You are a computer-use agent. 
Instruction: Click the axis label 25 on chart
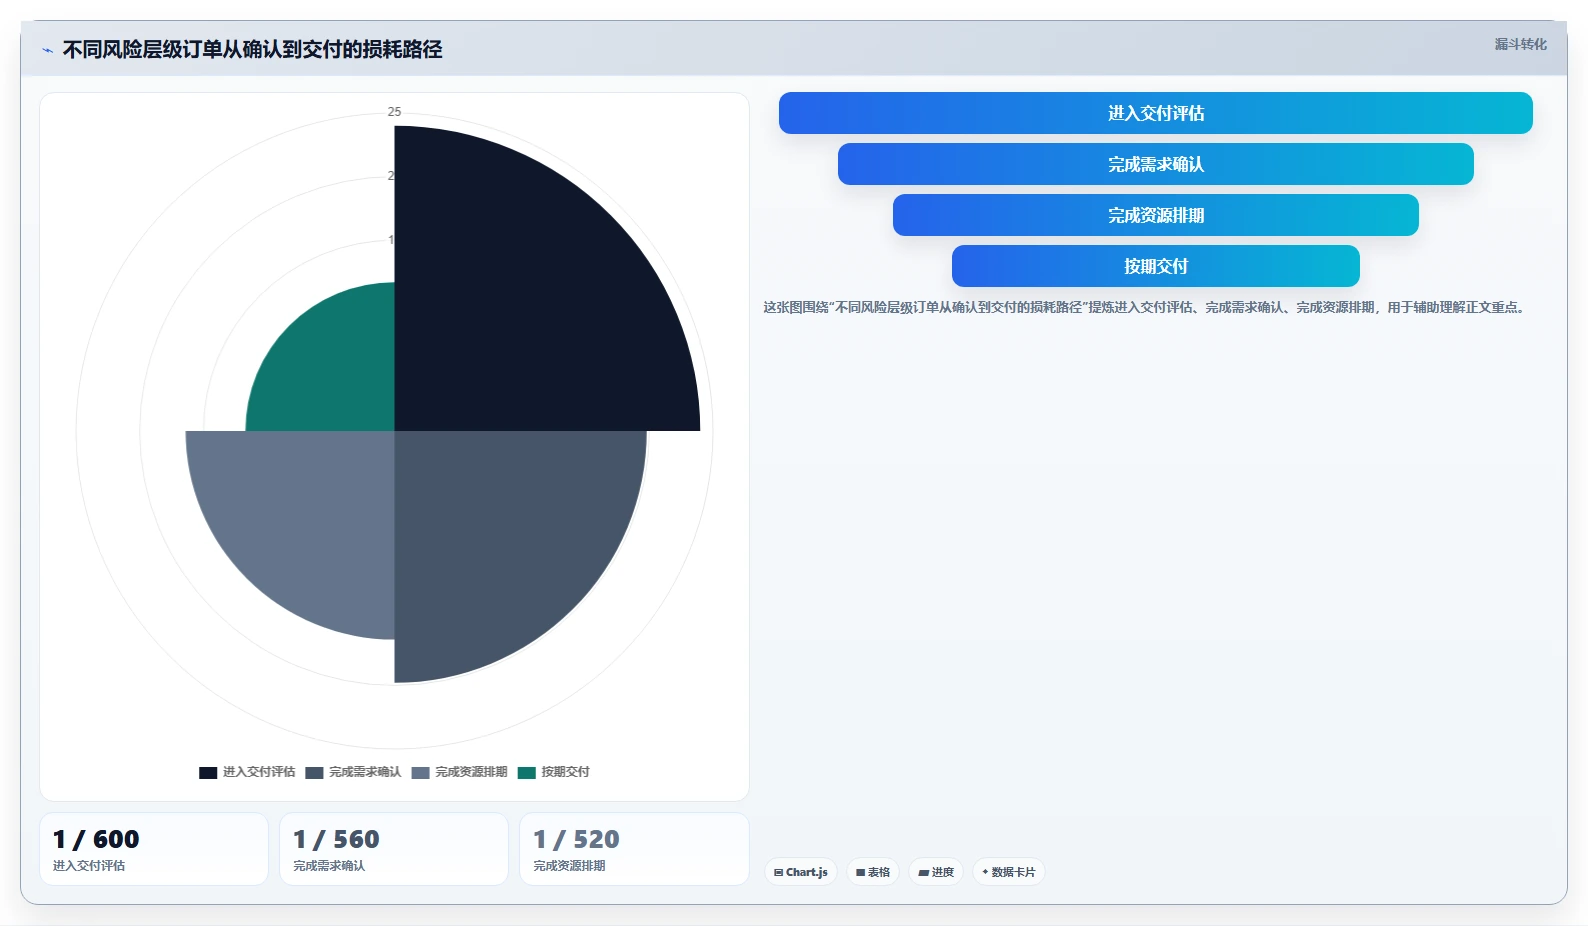click(394, 112)
